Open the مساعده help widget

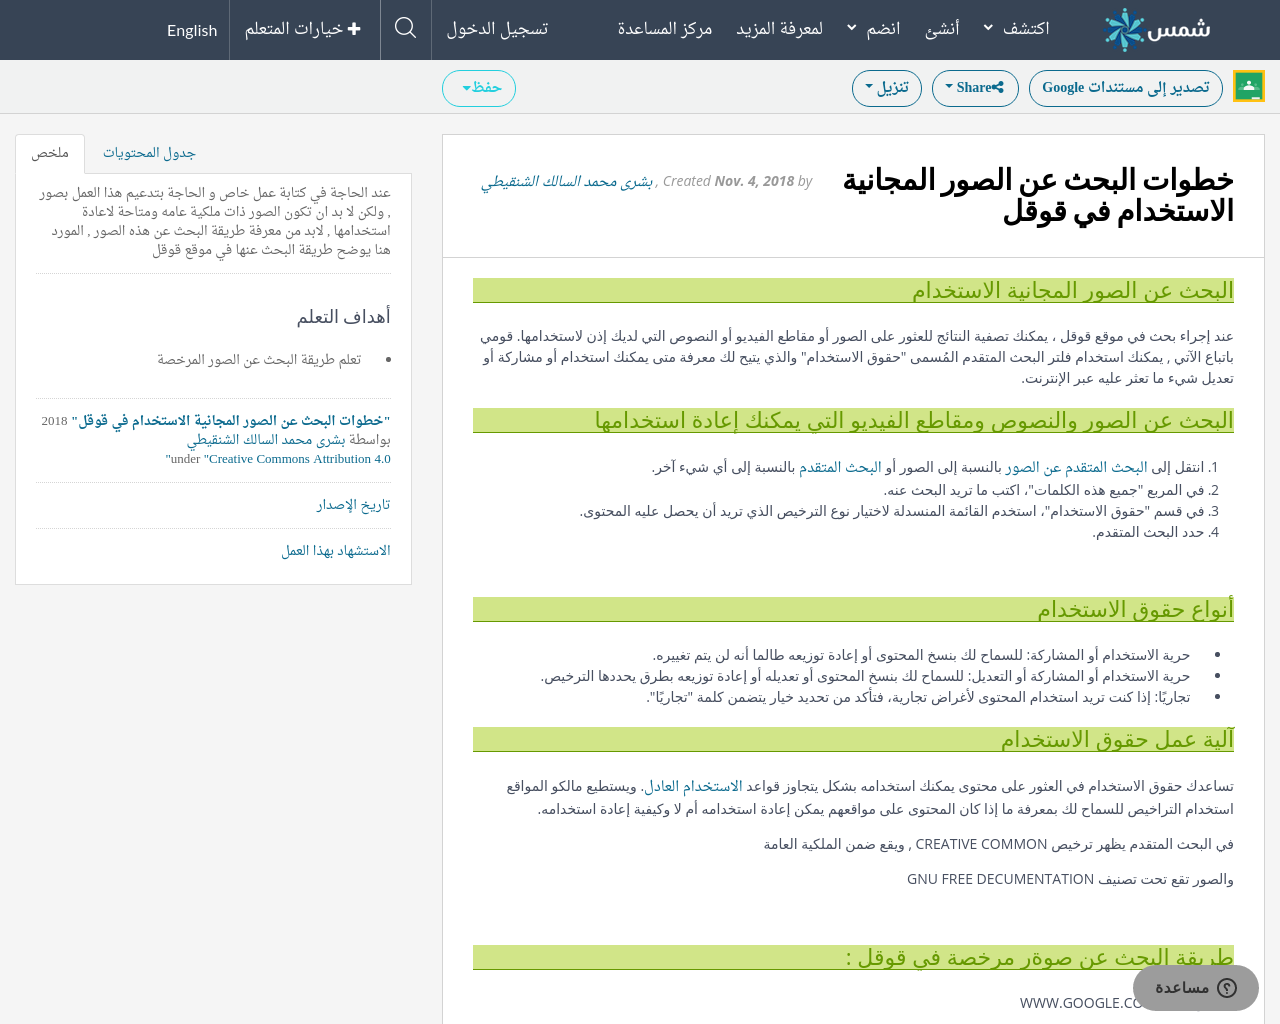coord(1196,988)
